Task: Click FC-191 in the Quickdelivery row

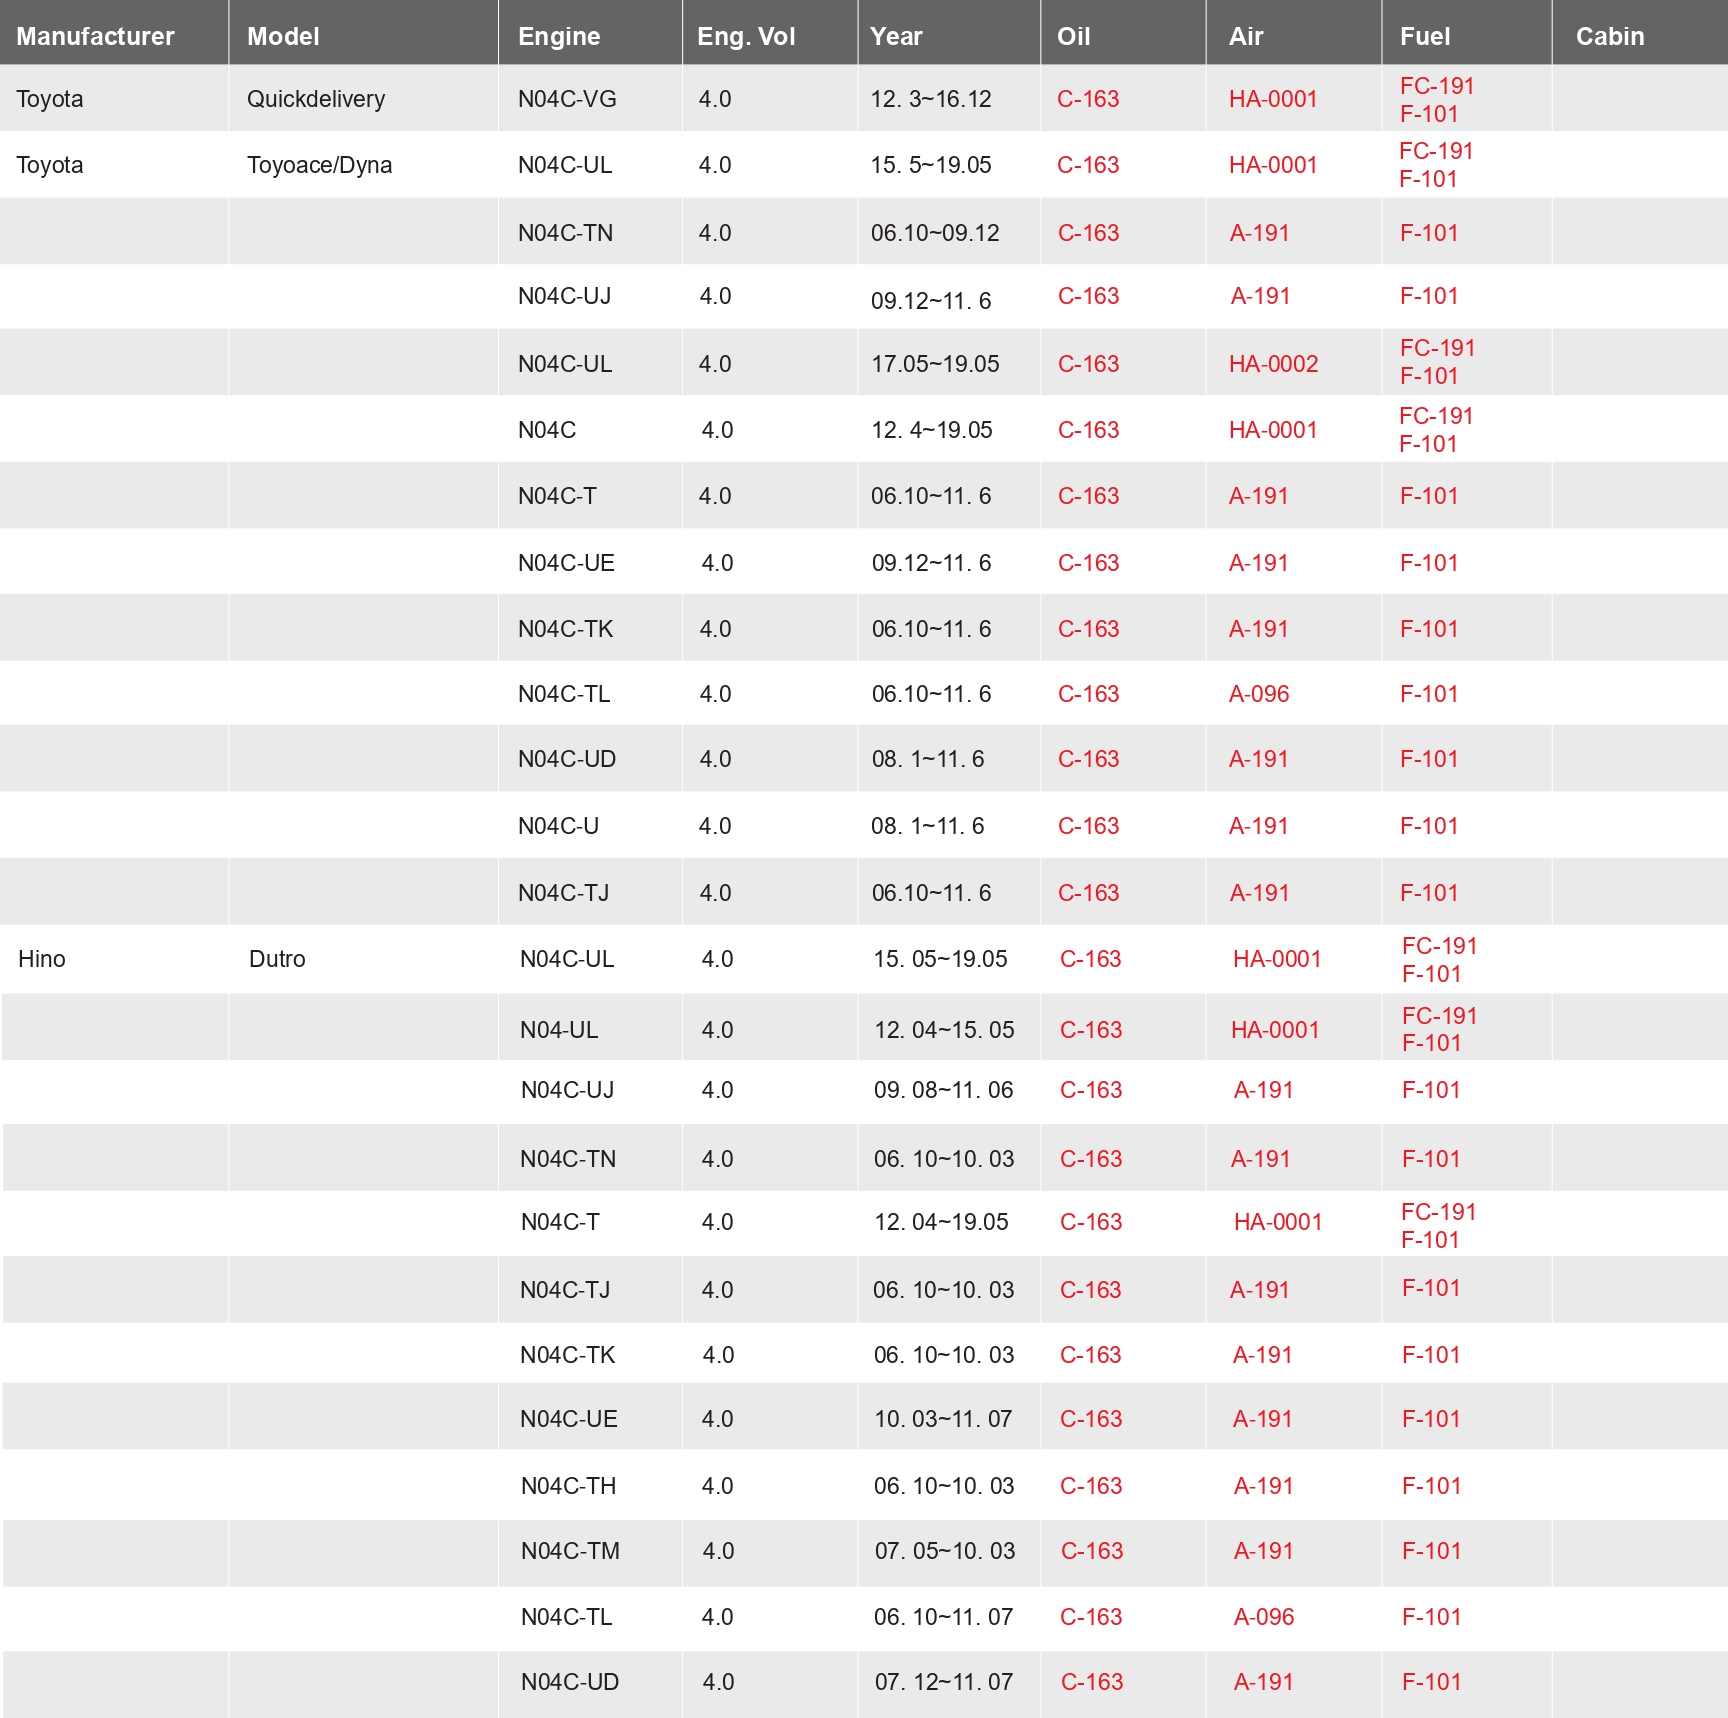Action: click(1437, 86)
